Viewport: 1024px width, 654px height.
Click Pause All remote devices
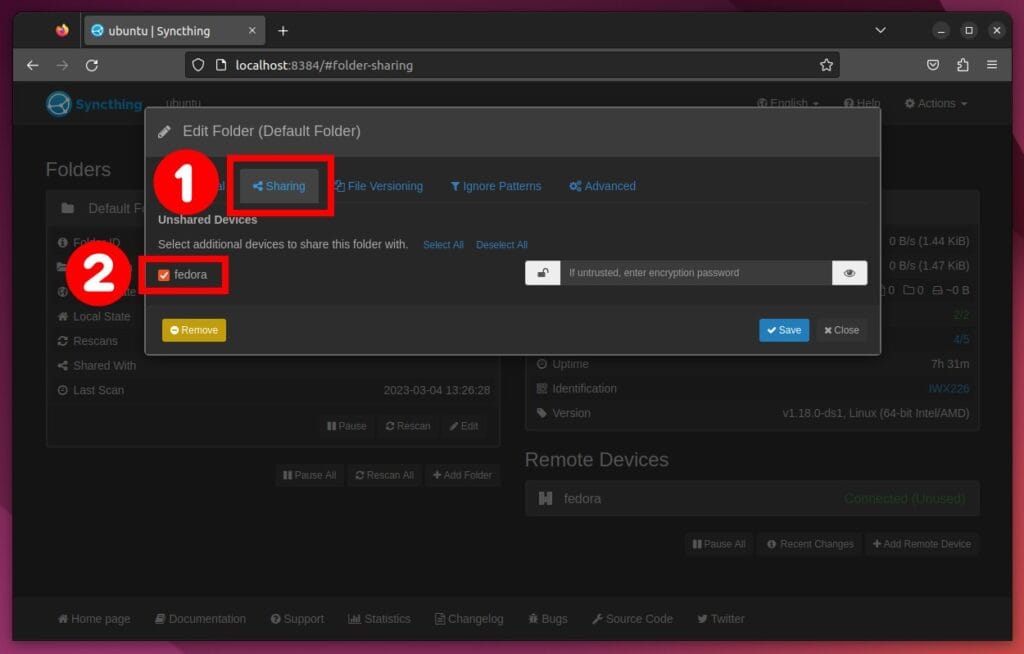pos(719,544)
